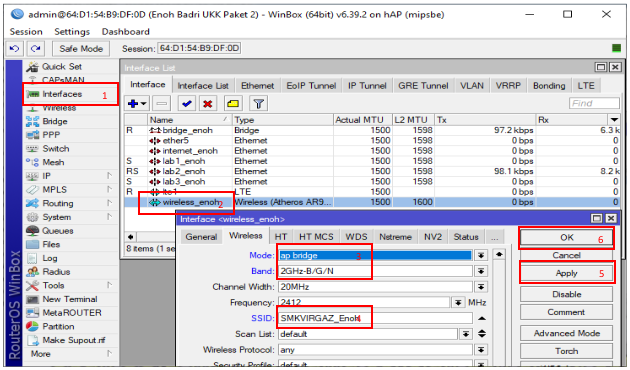This screenshot has height=370, width=630.
Task: Expand the More sidebar menu
Action: pyautogui.click(x=41, y=354)
